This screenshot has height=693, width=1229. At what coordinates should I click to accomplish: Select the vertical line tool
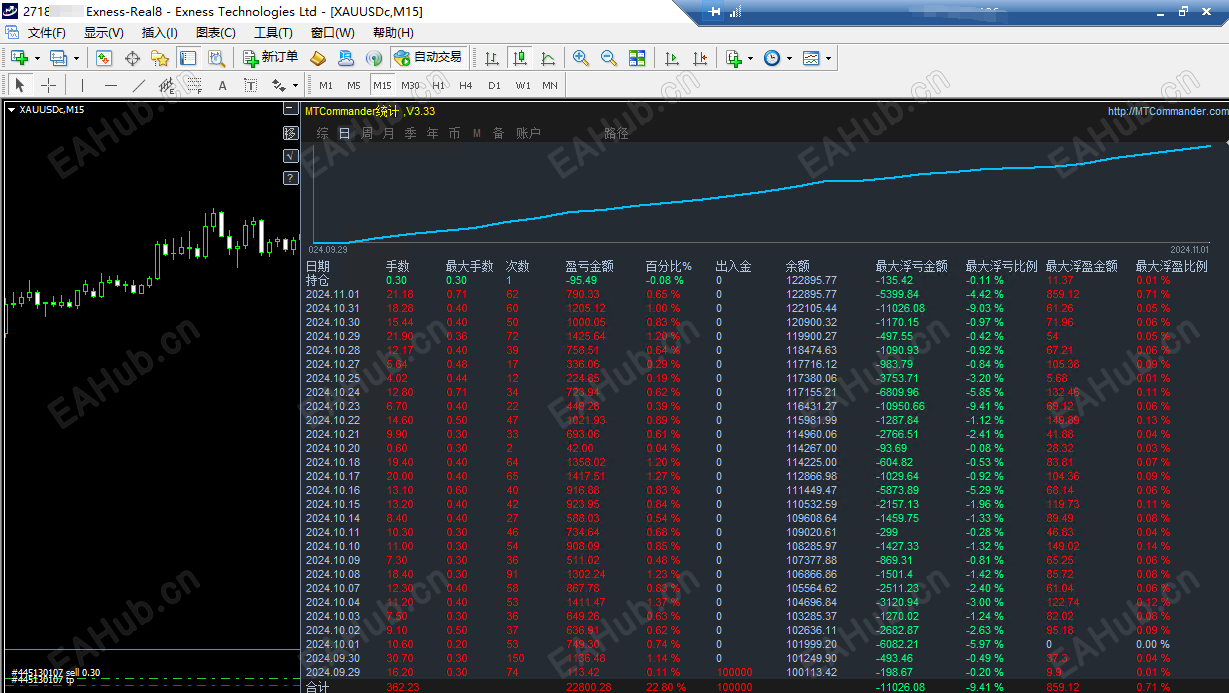(x=82, y=85)
